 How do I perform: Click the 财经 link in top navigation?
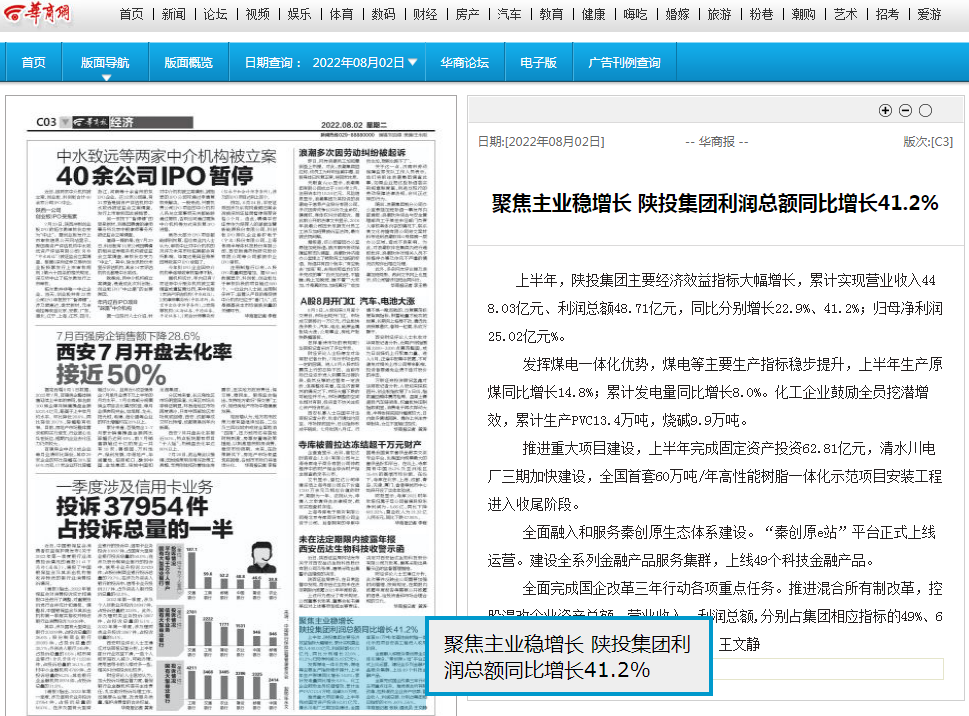point(425,14)
